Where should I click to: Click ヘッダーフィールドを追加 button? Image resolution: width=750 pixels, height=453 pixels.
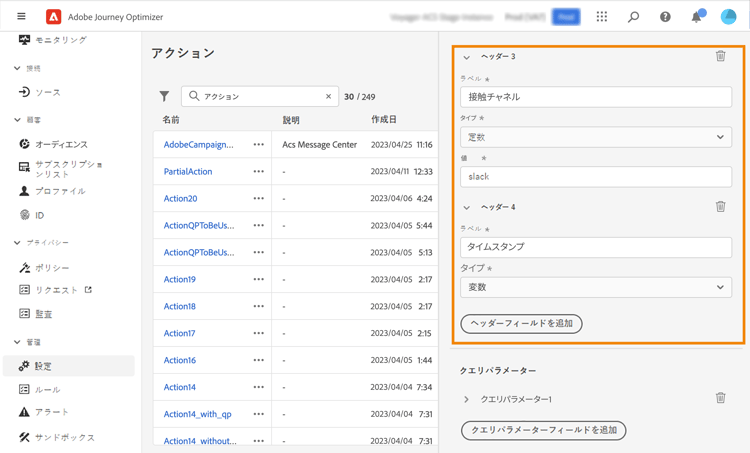click(521, 323)
